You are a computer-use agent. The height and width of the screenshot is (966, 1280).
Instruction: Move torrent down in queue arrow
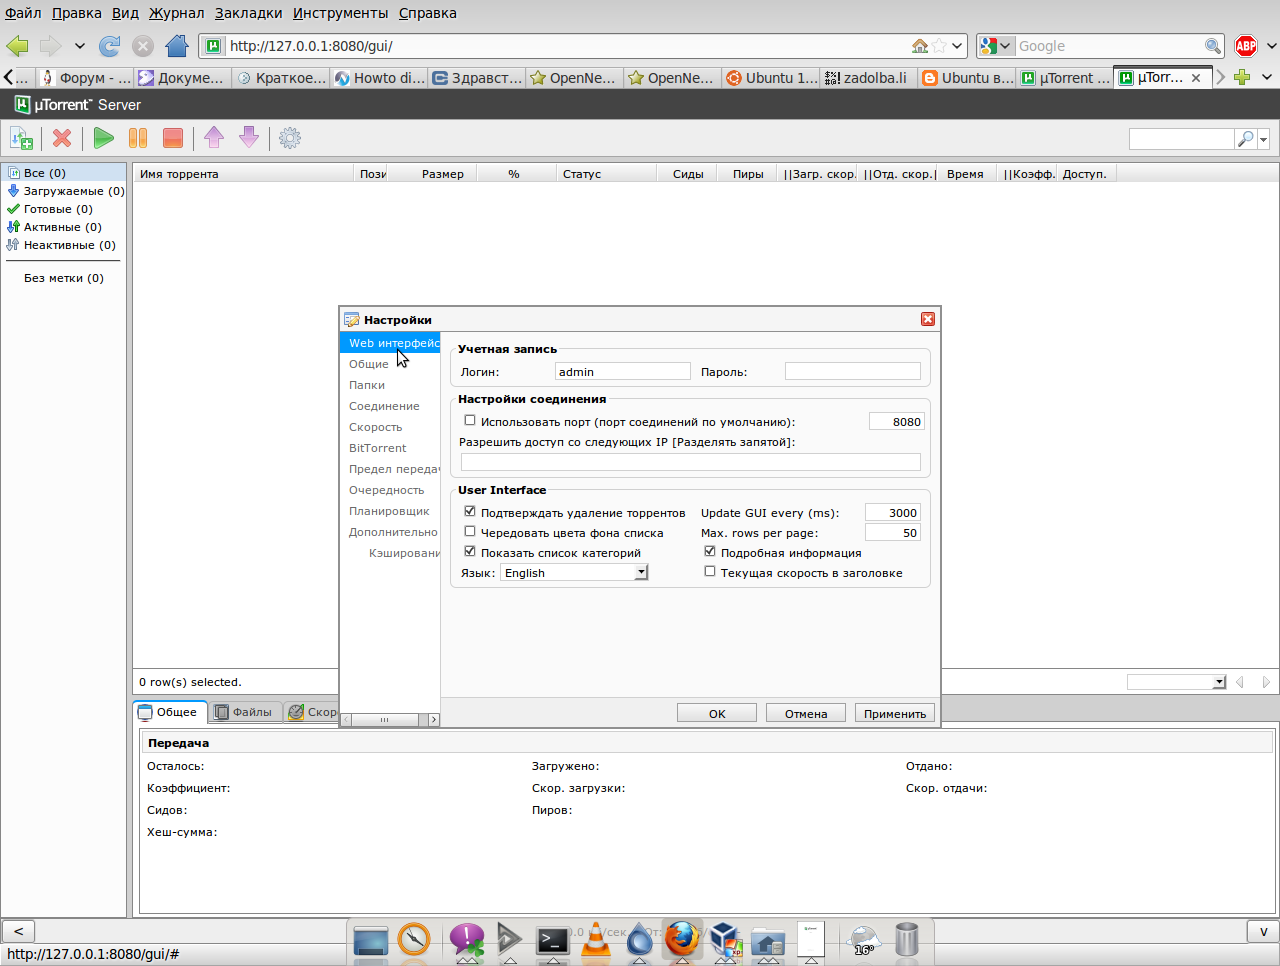(249, 138)
